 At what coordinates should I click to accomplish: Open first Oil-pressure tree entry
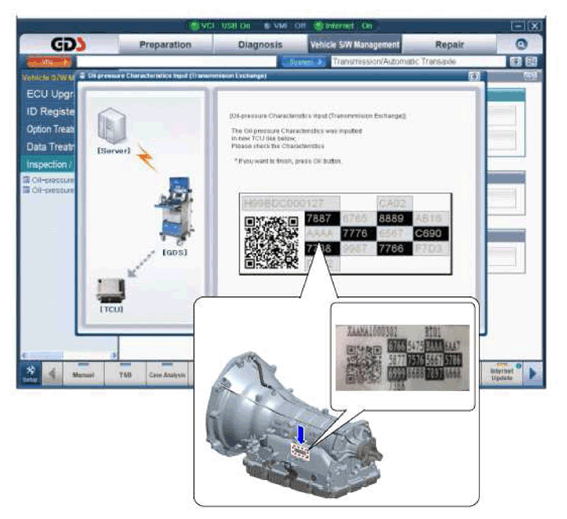(x=49, y=180)
